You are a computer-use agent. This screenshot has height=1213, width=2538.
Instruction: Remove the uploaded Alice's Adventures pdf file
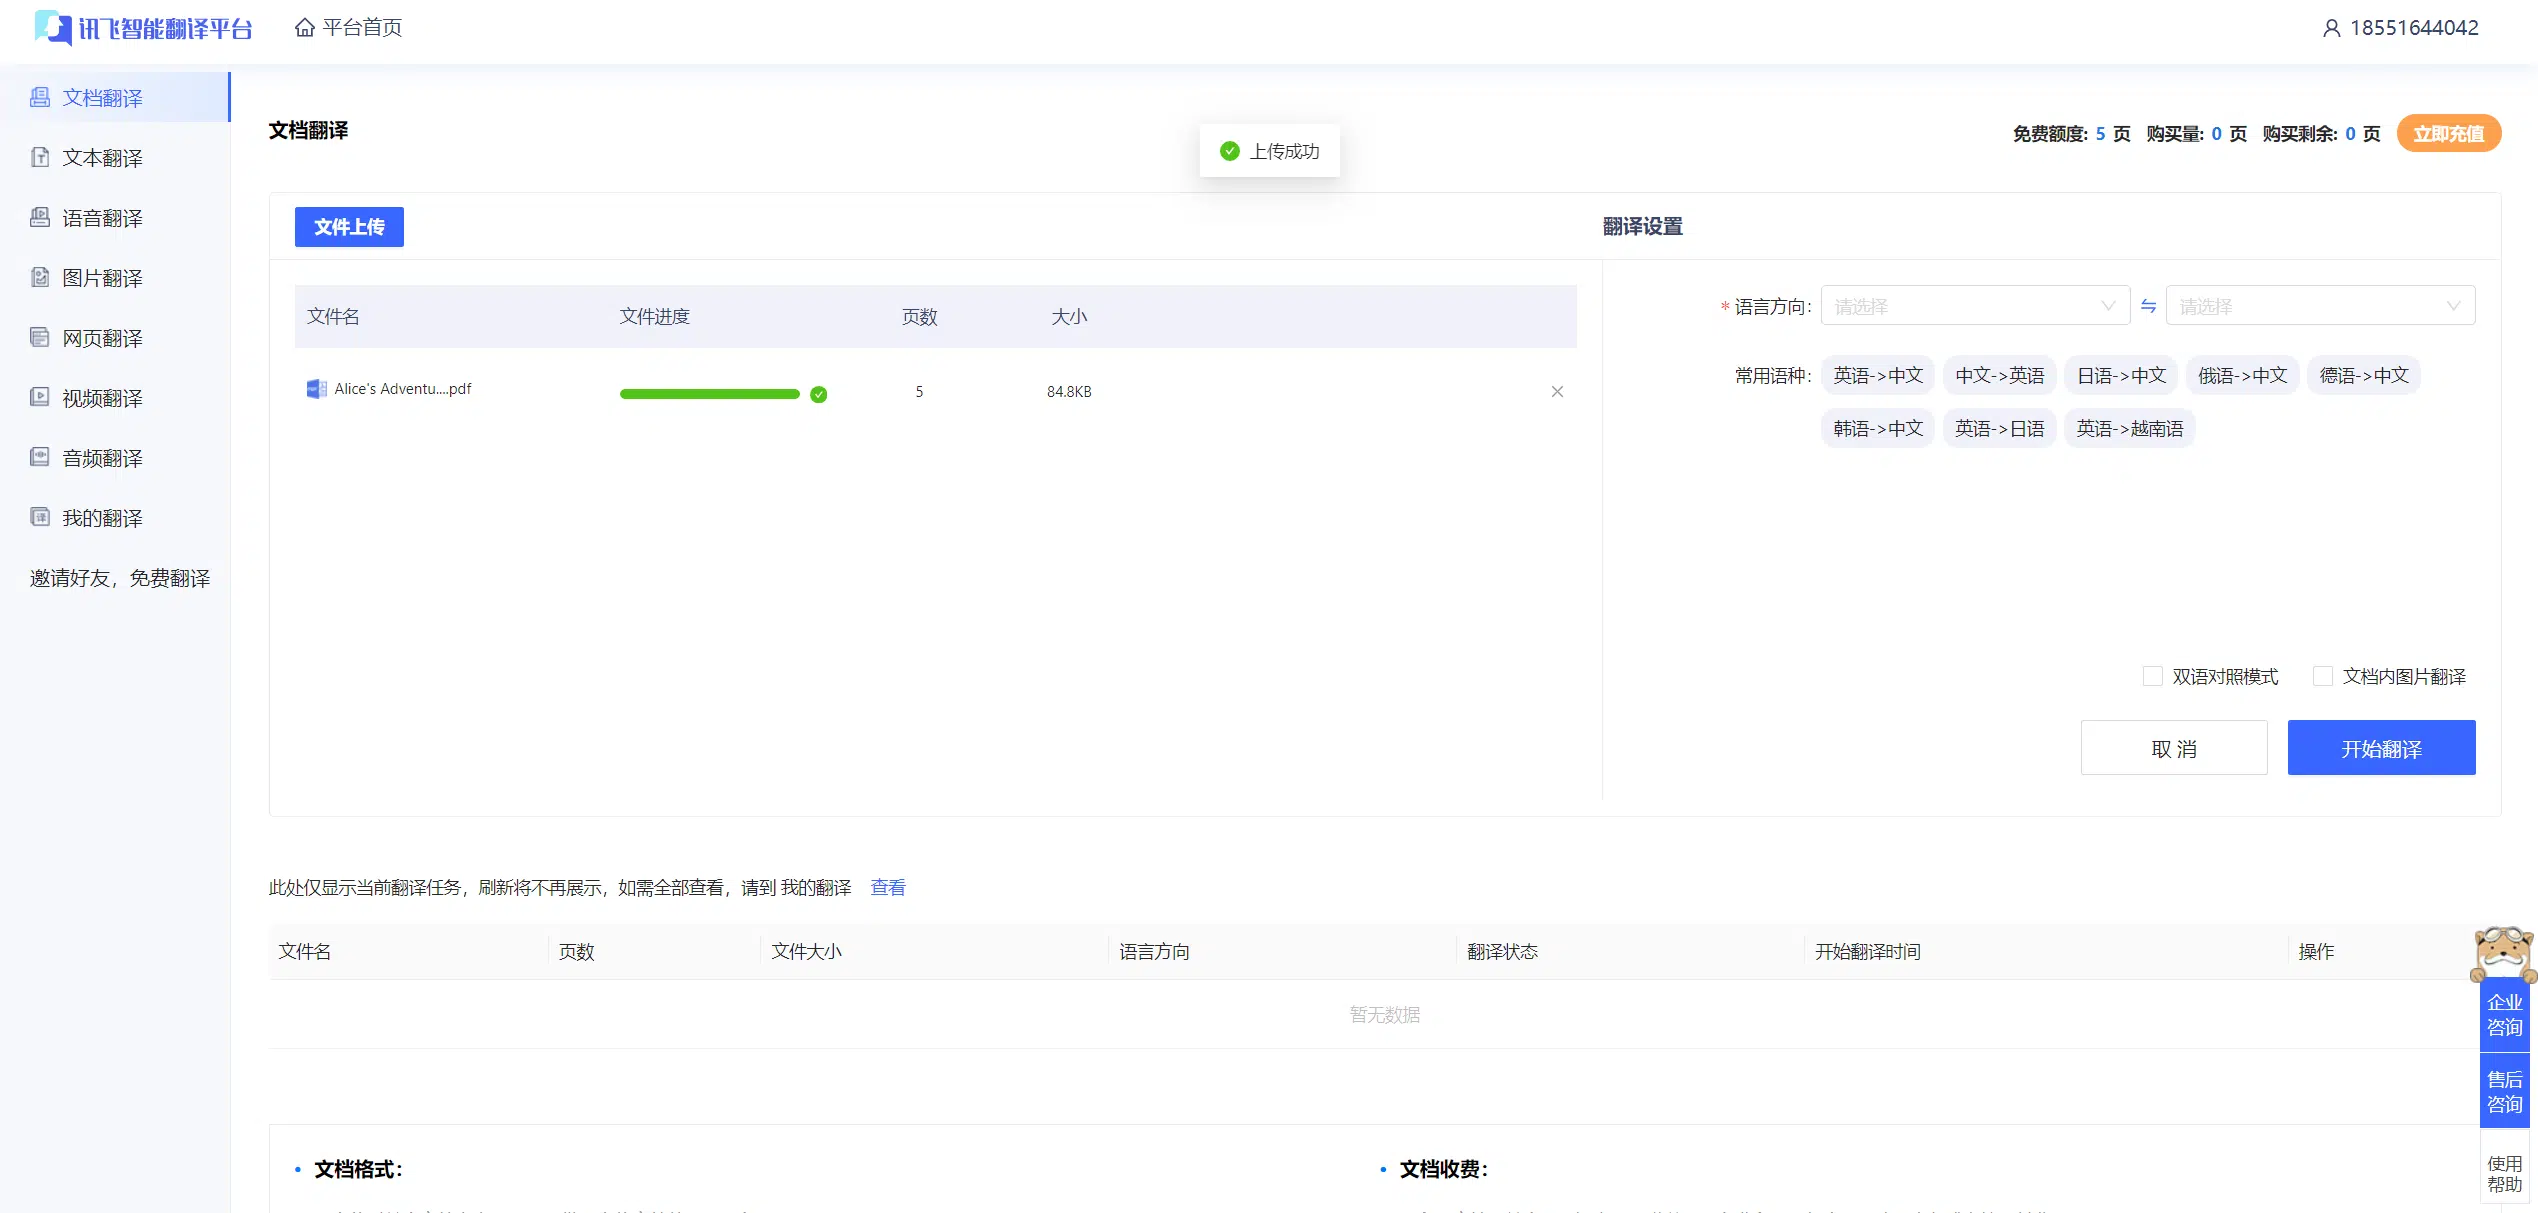click(1557, 392)
